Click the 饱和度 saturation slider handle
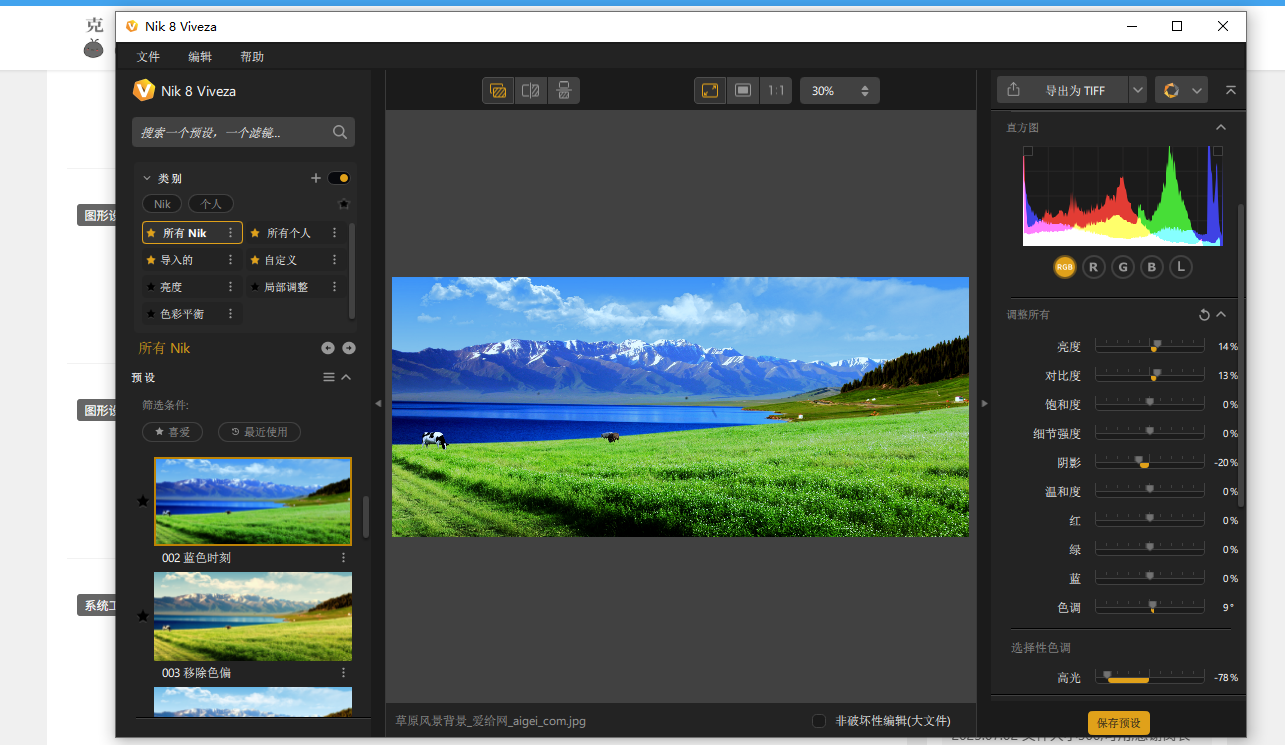This screenshot has width=1285, height=745. [1149, 403]
